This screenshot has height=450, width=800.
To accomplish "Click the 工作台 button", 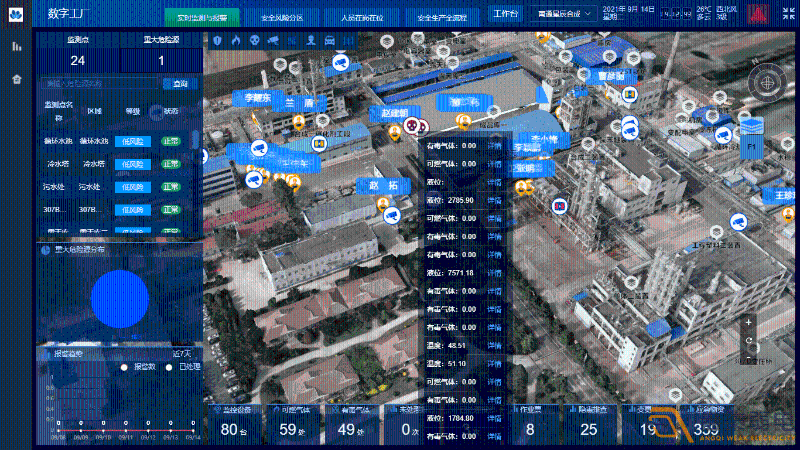I will coord(506,17).
